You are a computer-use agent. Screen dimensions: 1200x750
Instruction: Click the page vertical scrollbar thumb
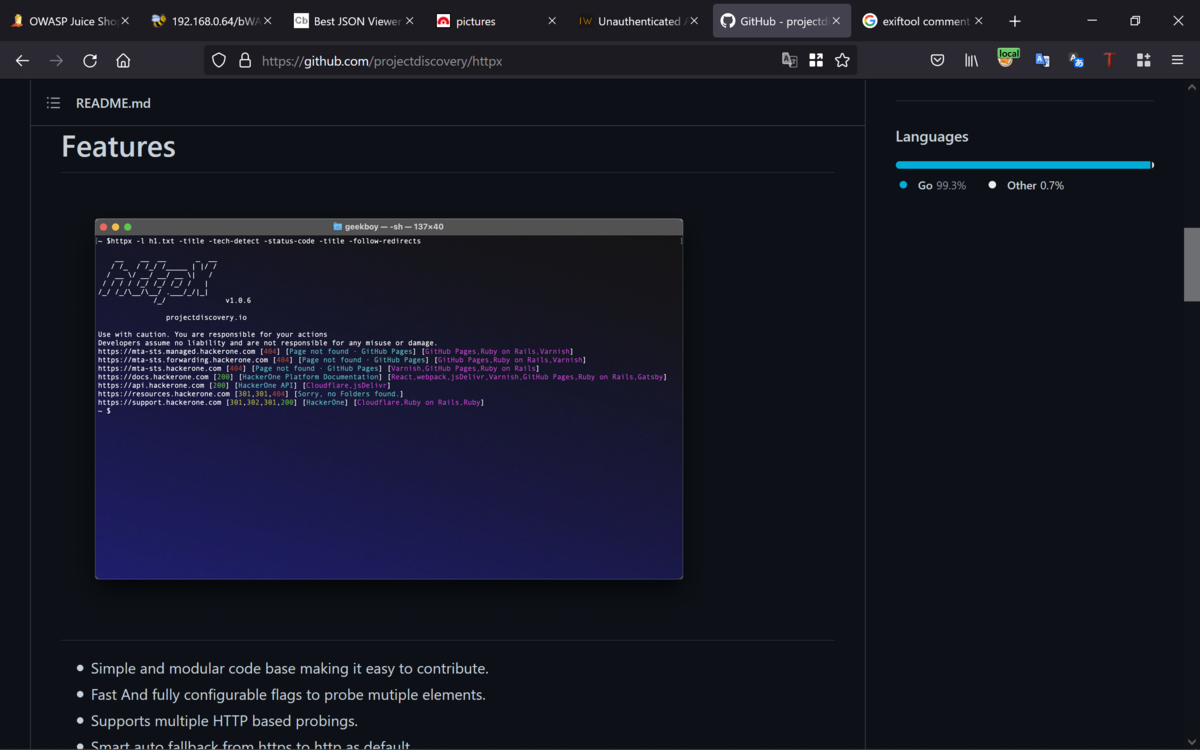click(1192, 264)
